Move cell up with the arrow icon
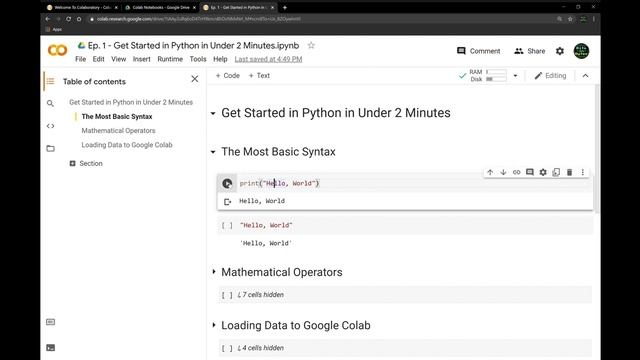This screenshot has height=360, width=640. [x=490, y=172]
